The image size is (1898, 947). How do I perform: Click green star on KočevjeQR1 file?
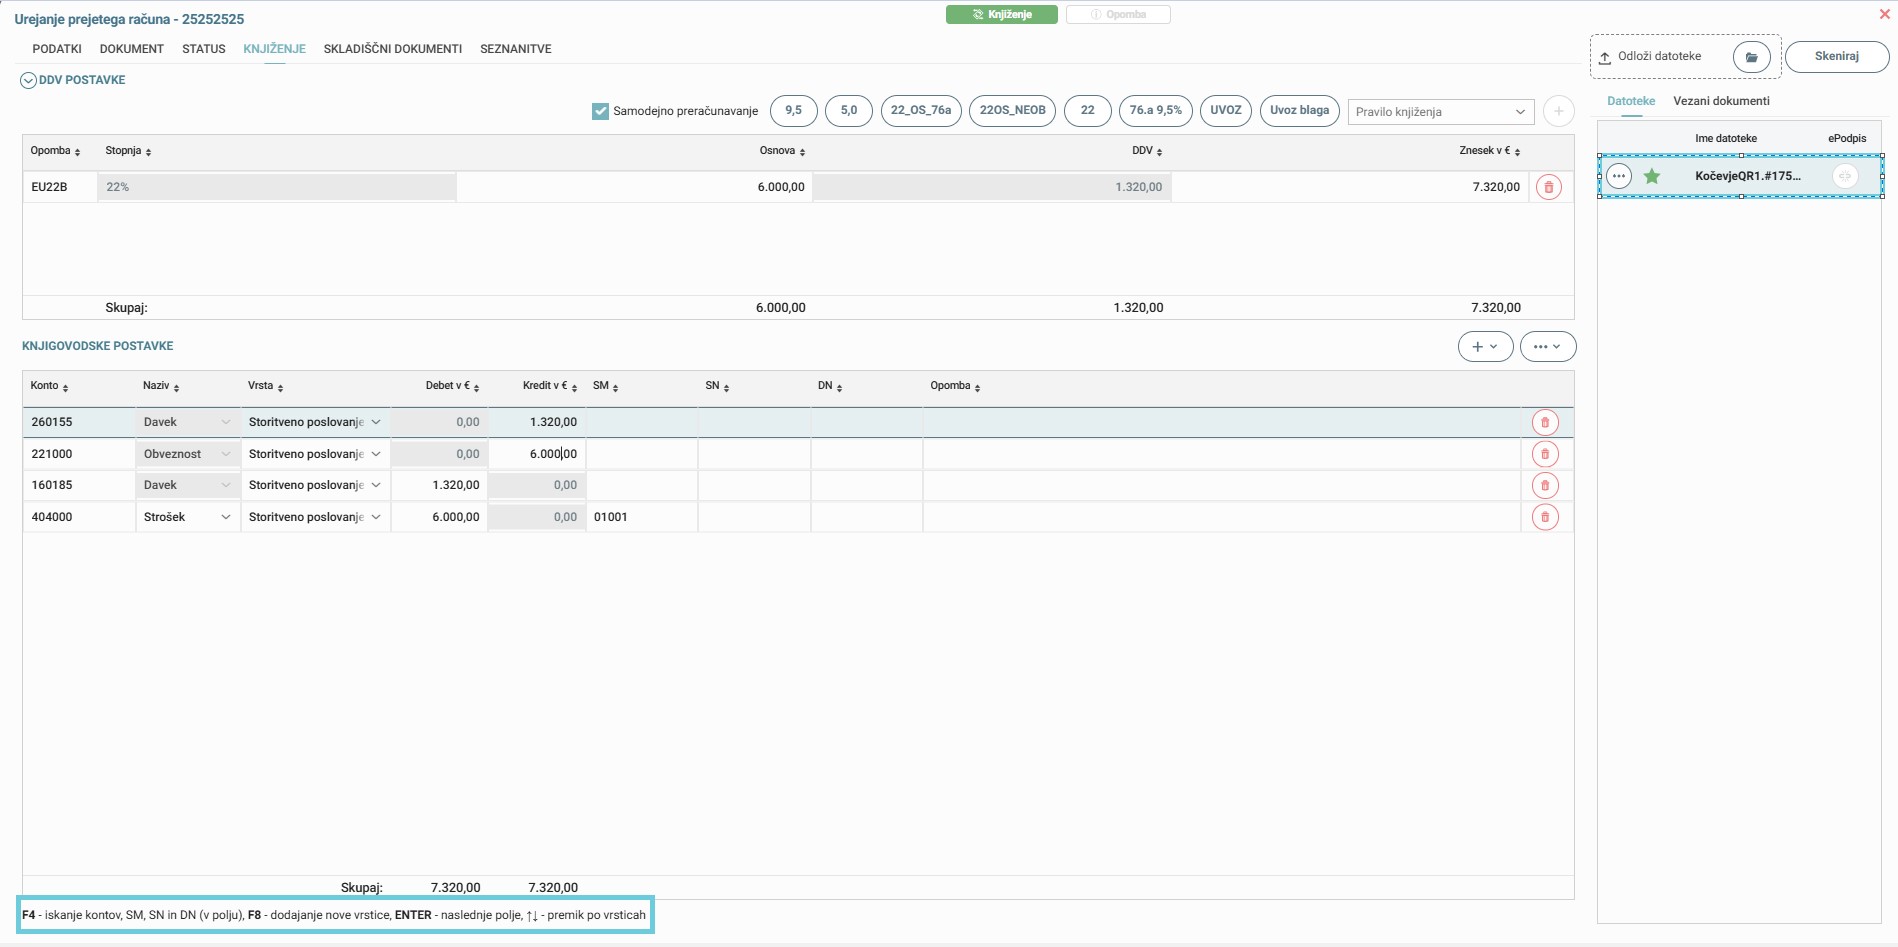(x=1651, y=177)
